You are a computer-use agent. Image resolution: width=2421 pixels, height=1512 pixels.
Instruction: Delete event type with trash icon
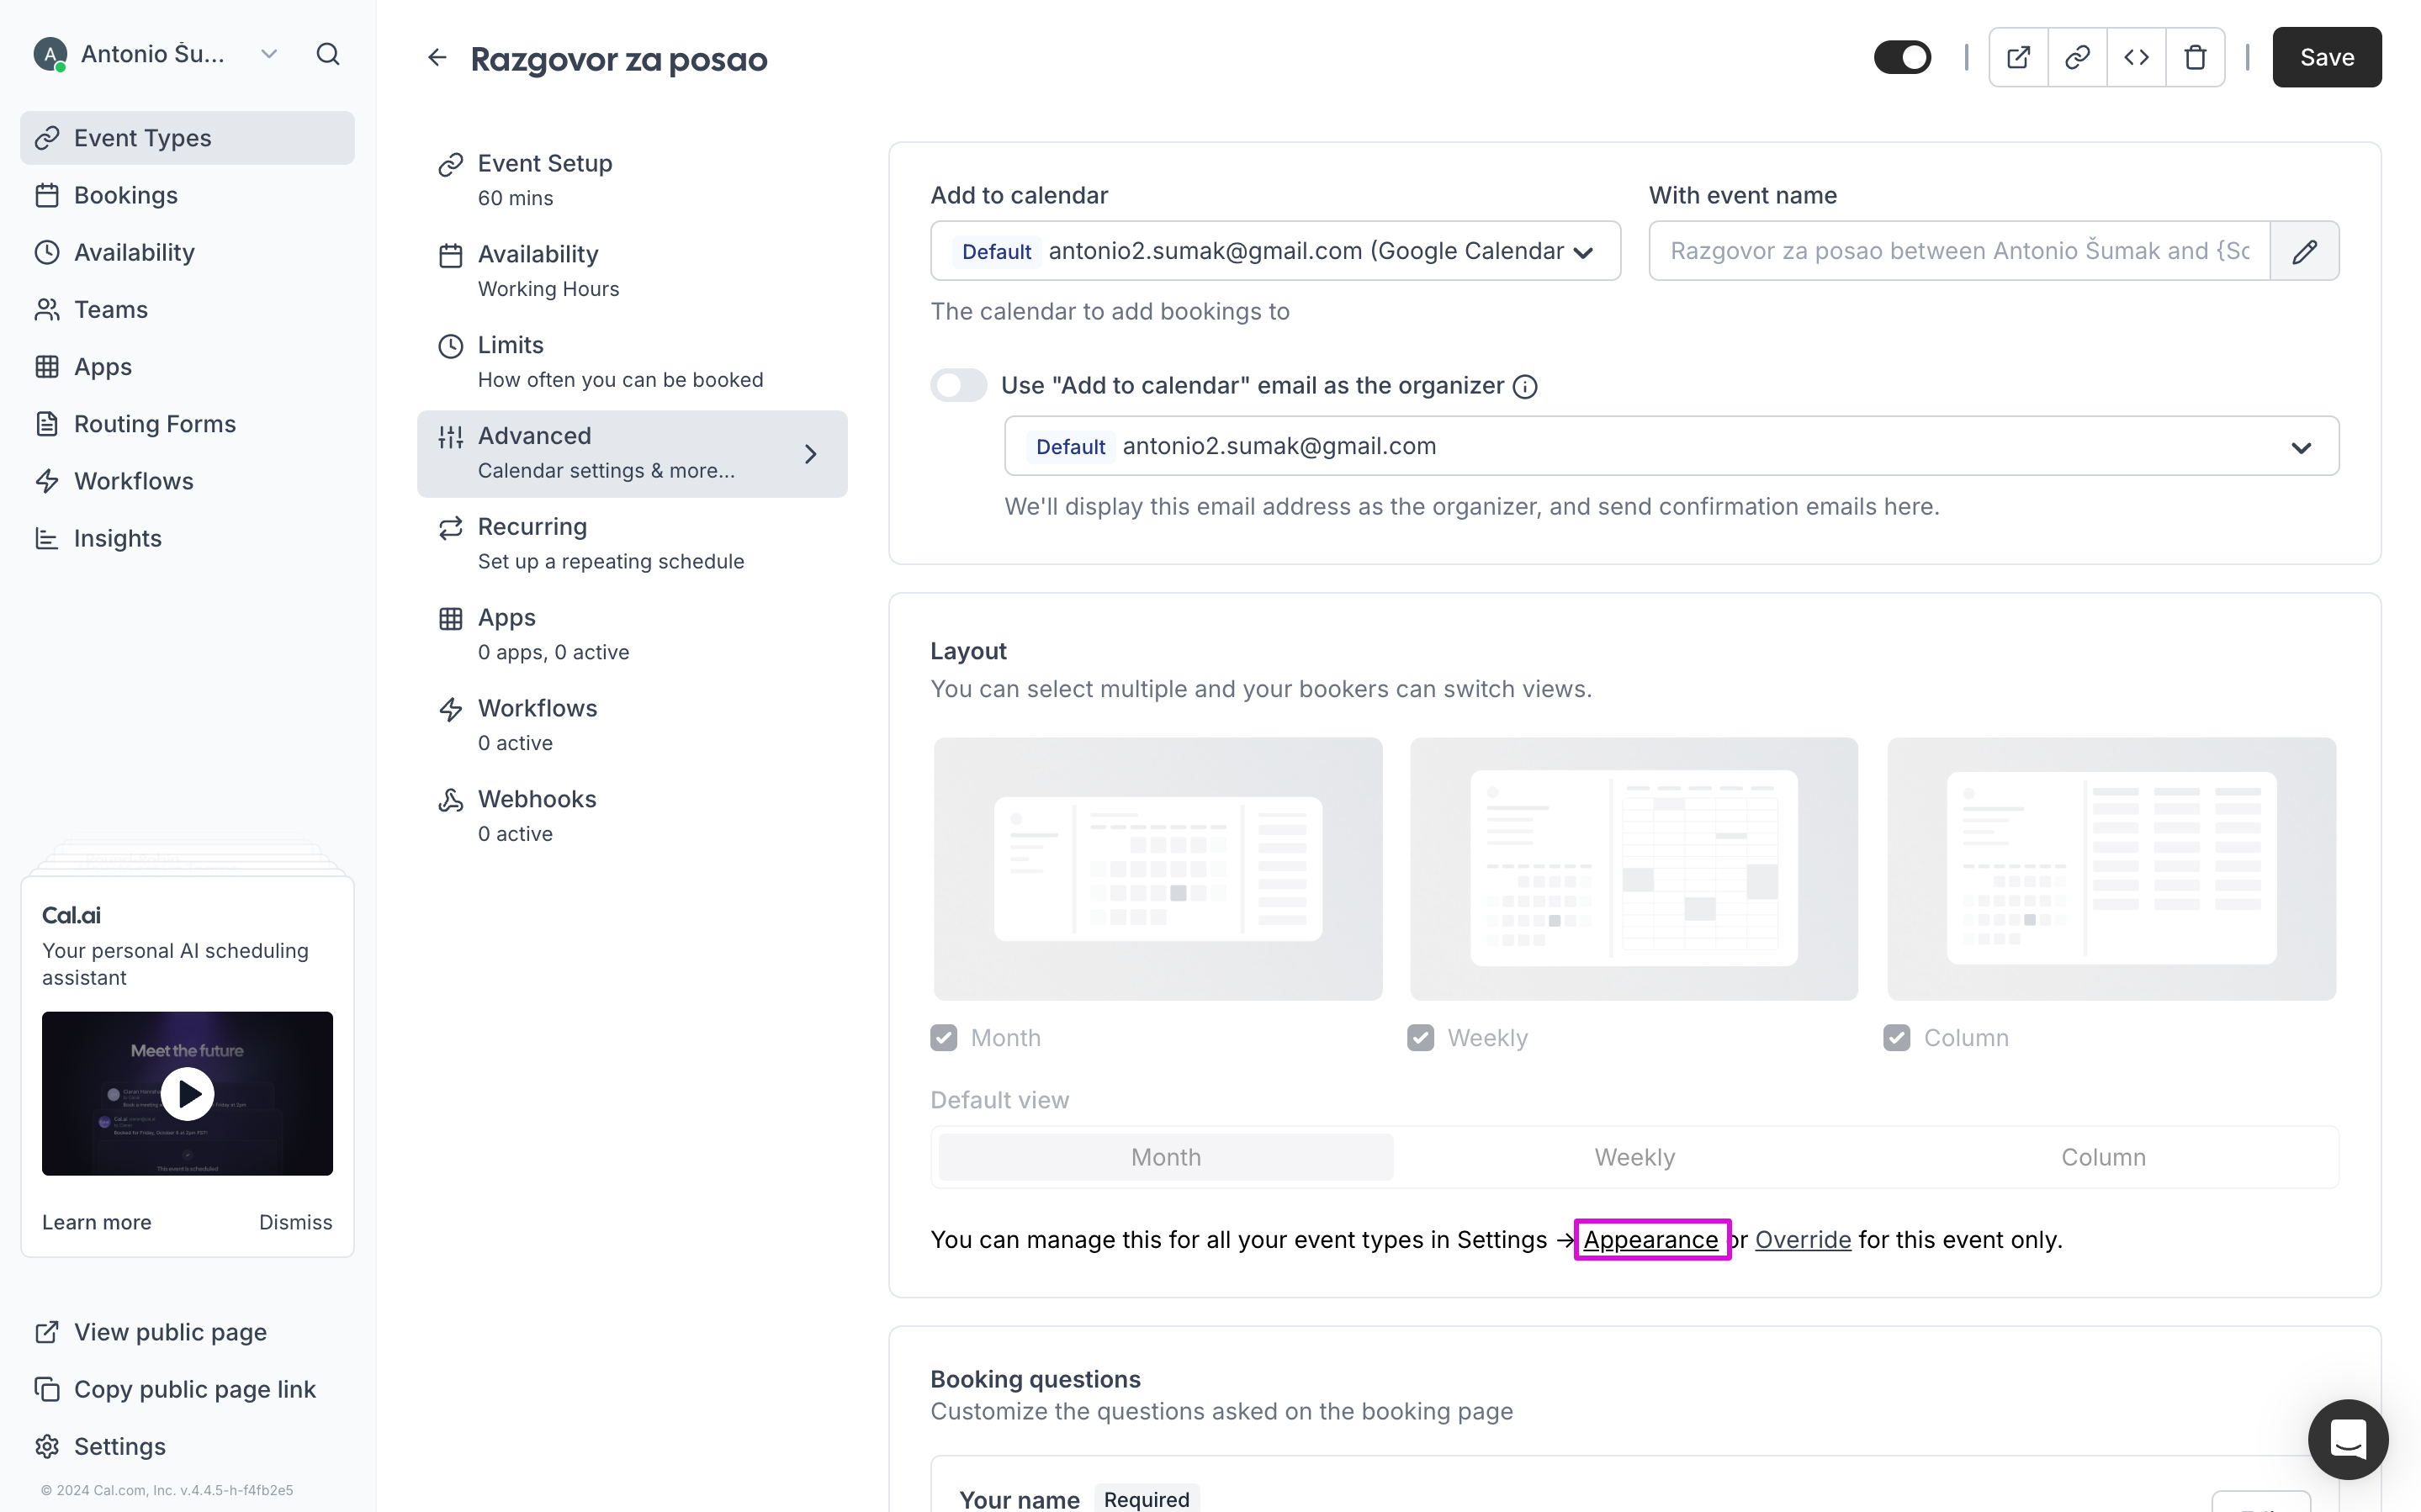pyautogui.click(x=2195, y=57)
